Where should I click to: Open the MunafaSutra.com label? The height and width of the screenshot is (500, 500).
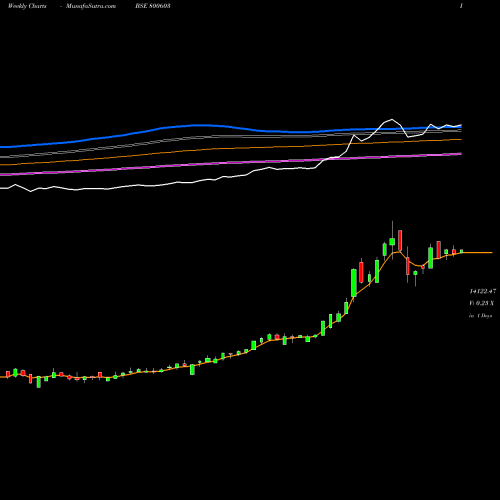[91, 6]
